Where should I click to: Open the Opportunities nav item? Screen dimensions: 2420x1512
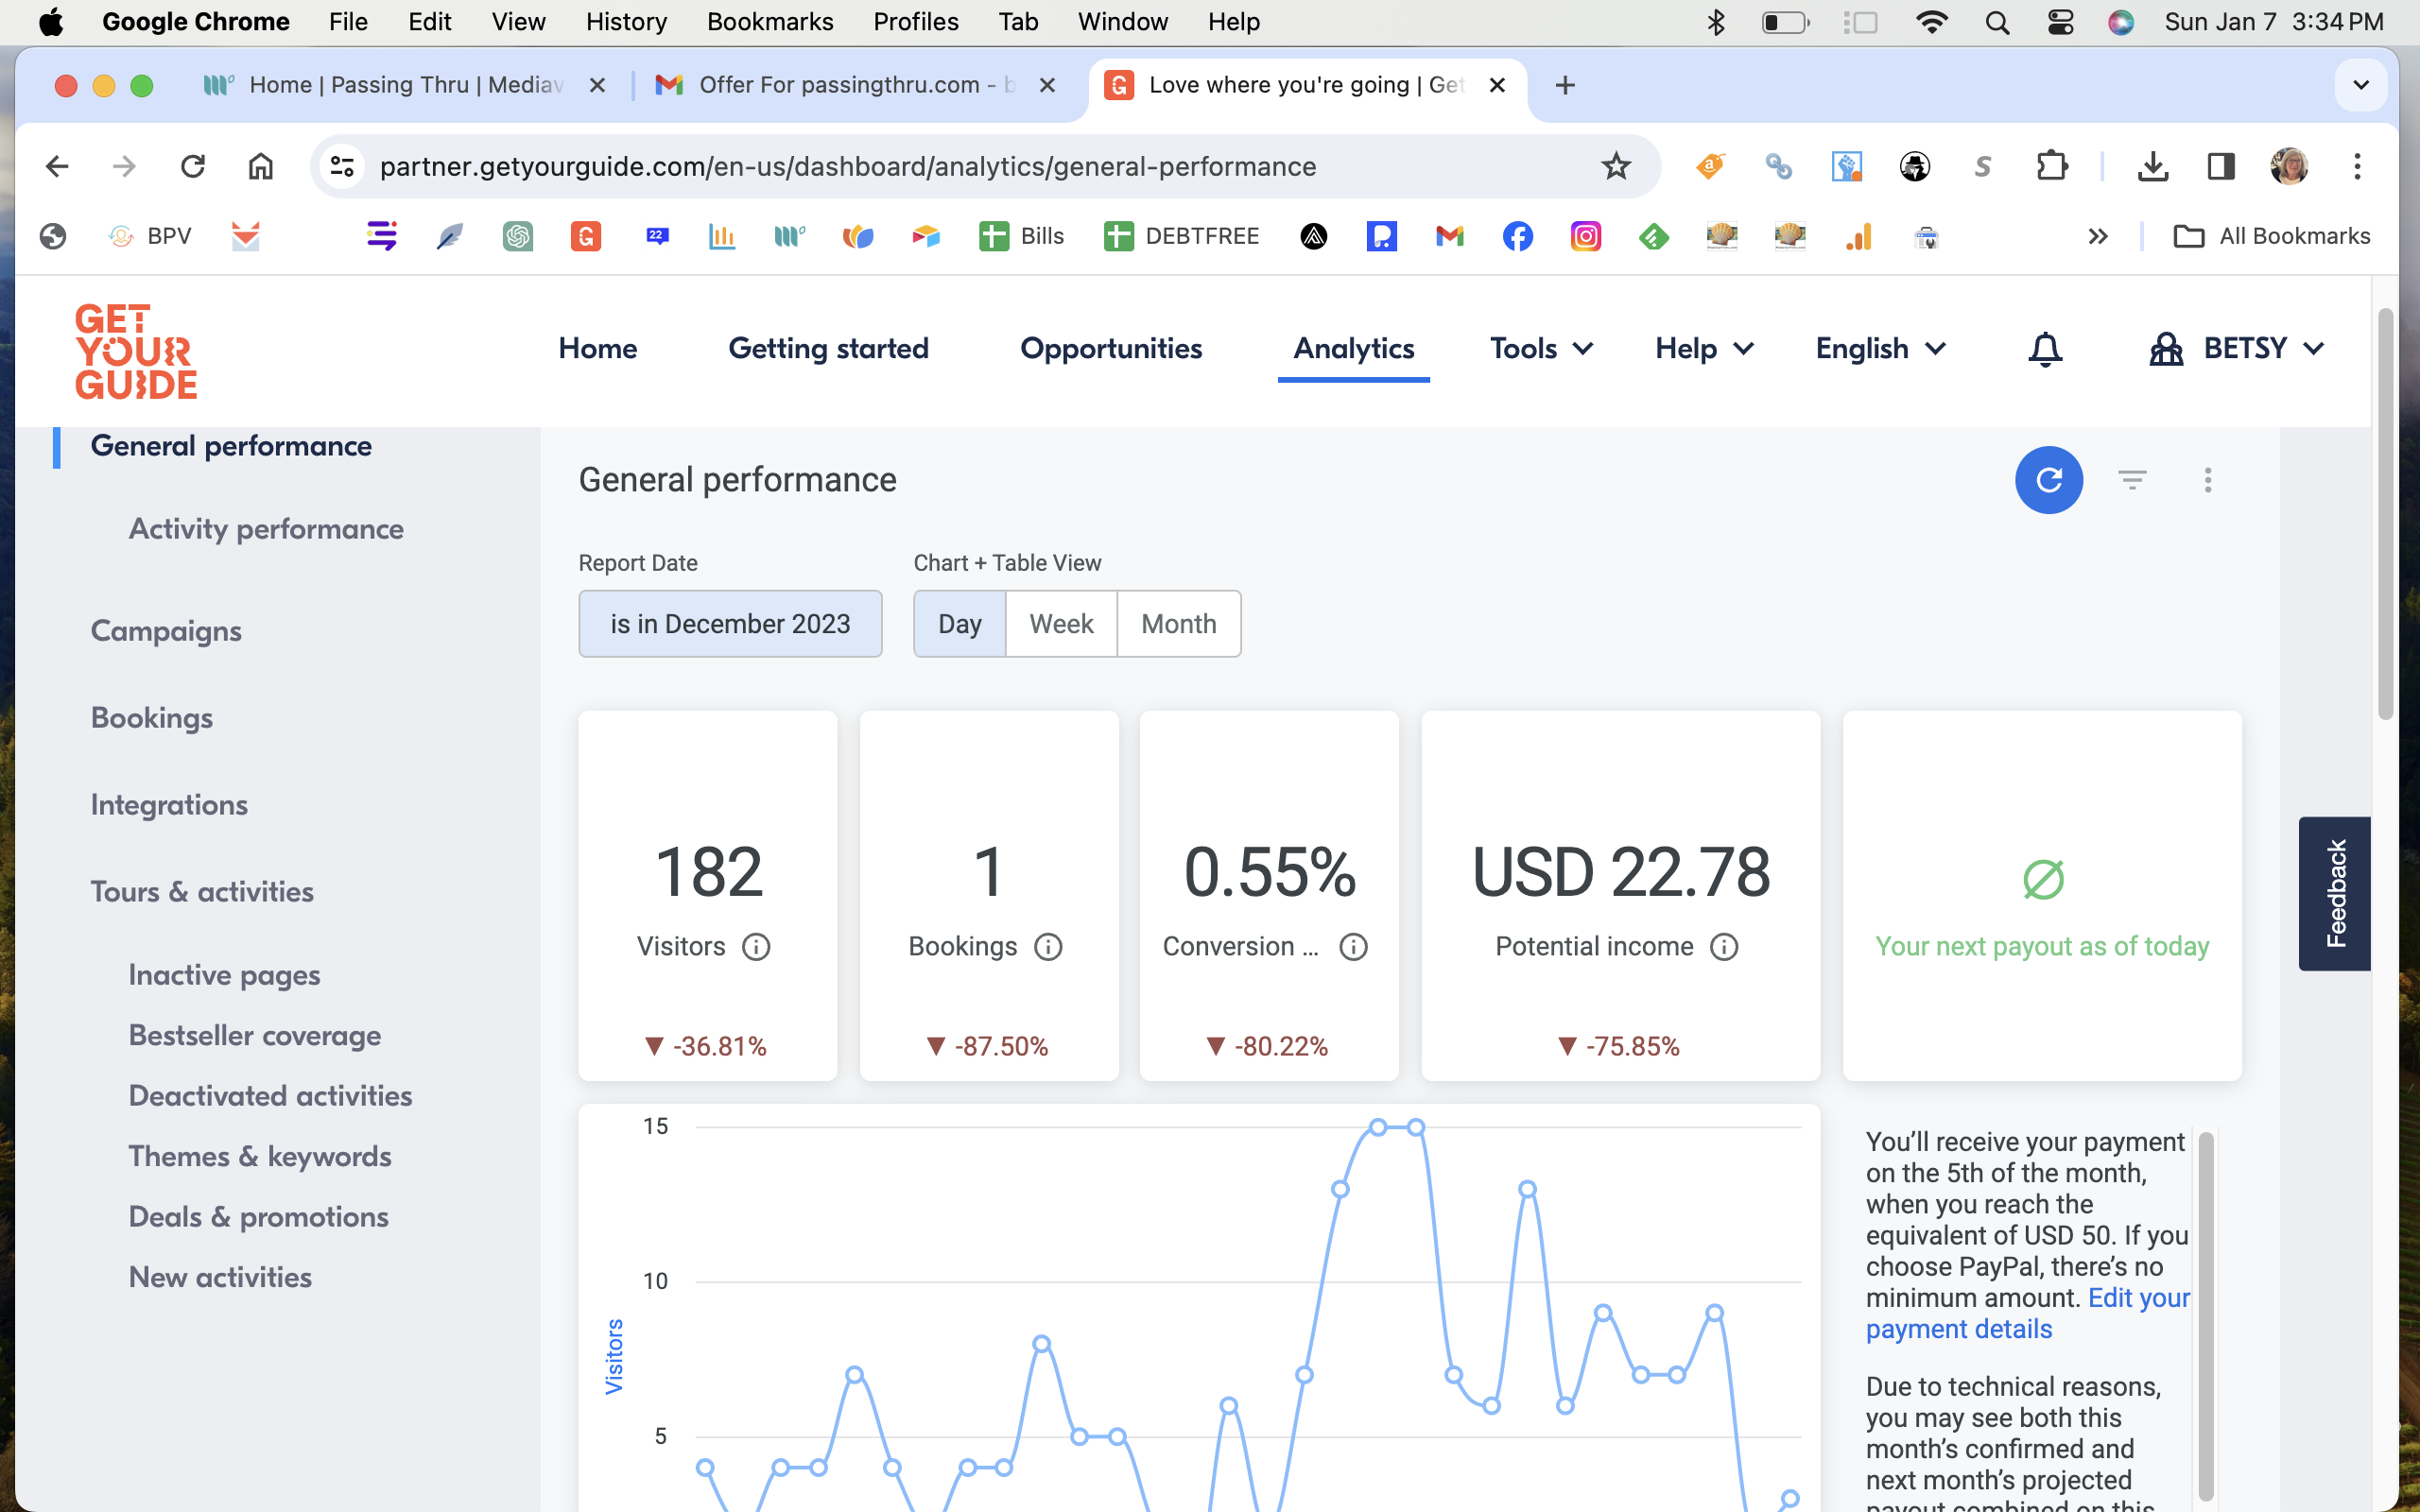point(1111,348)
